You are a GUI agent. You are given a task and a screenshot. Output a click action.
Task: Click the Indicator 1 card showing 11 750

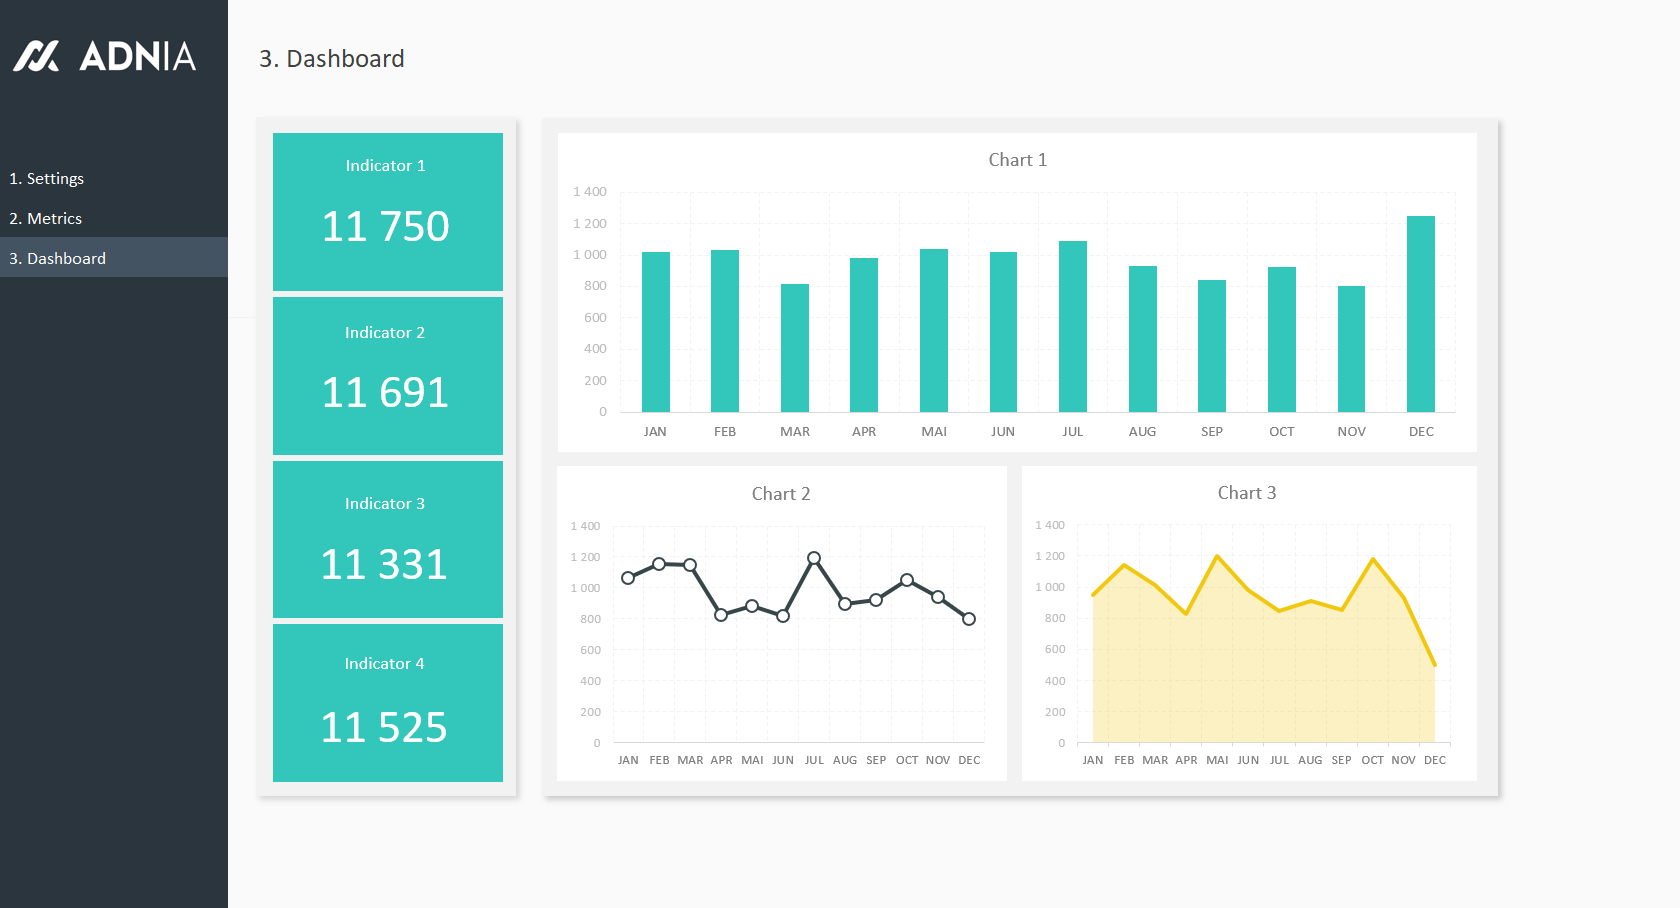[387, 212]
